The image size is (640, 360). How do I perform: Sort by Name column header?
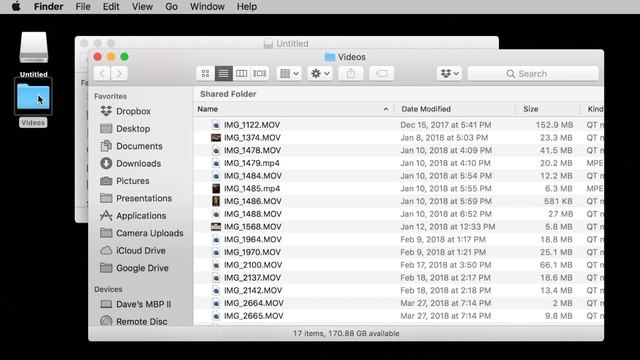[293, 109]
